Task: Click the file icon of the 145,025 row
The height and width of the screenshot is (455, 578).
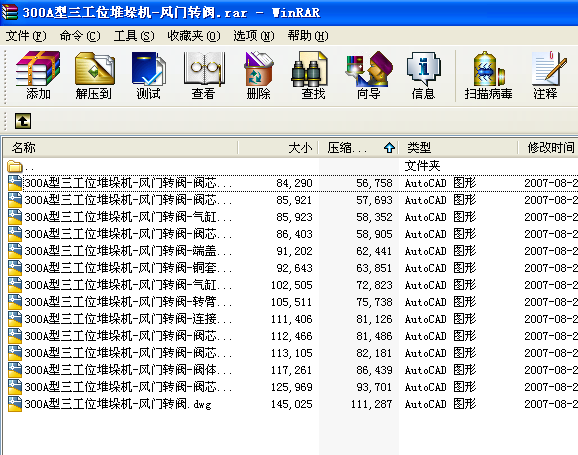Action: pyautogui.click(x=15, y=404)
